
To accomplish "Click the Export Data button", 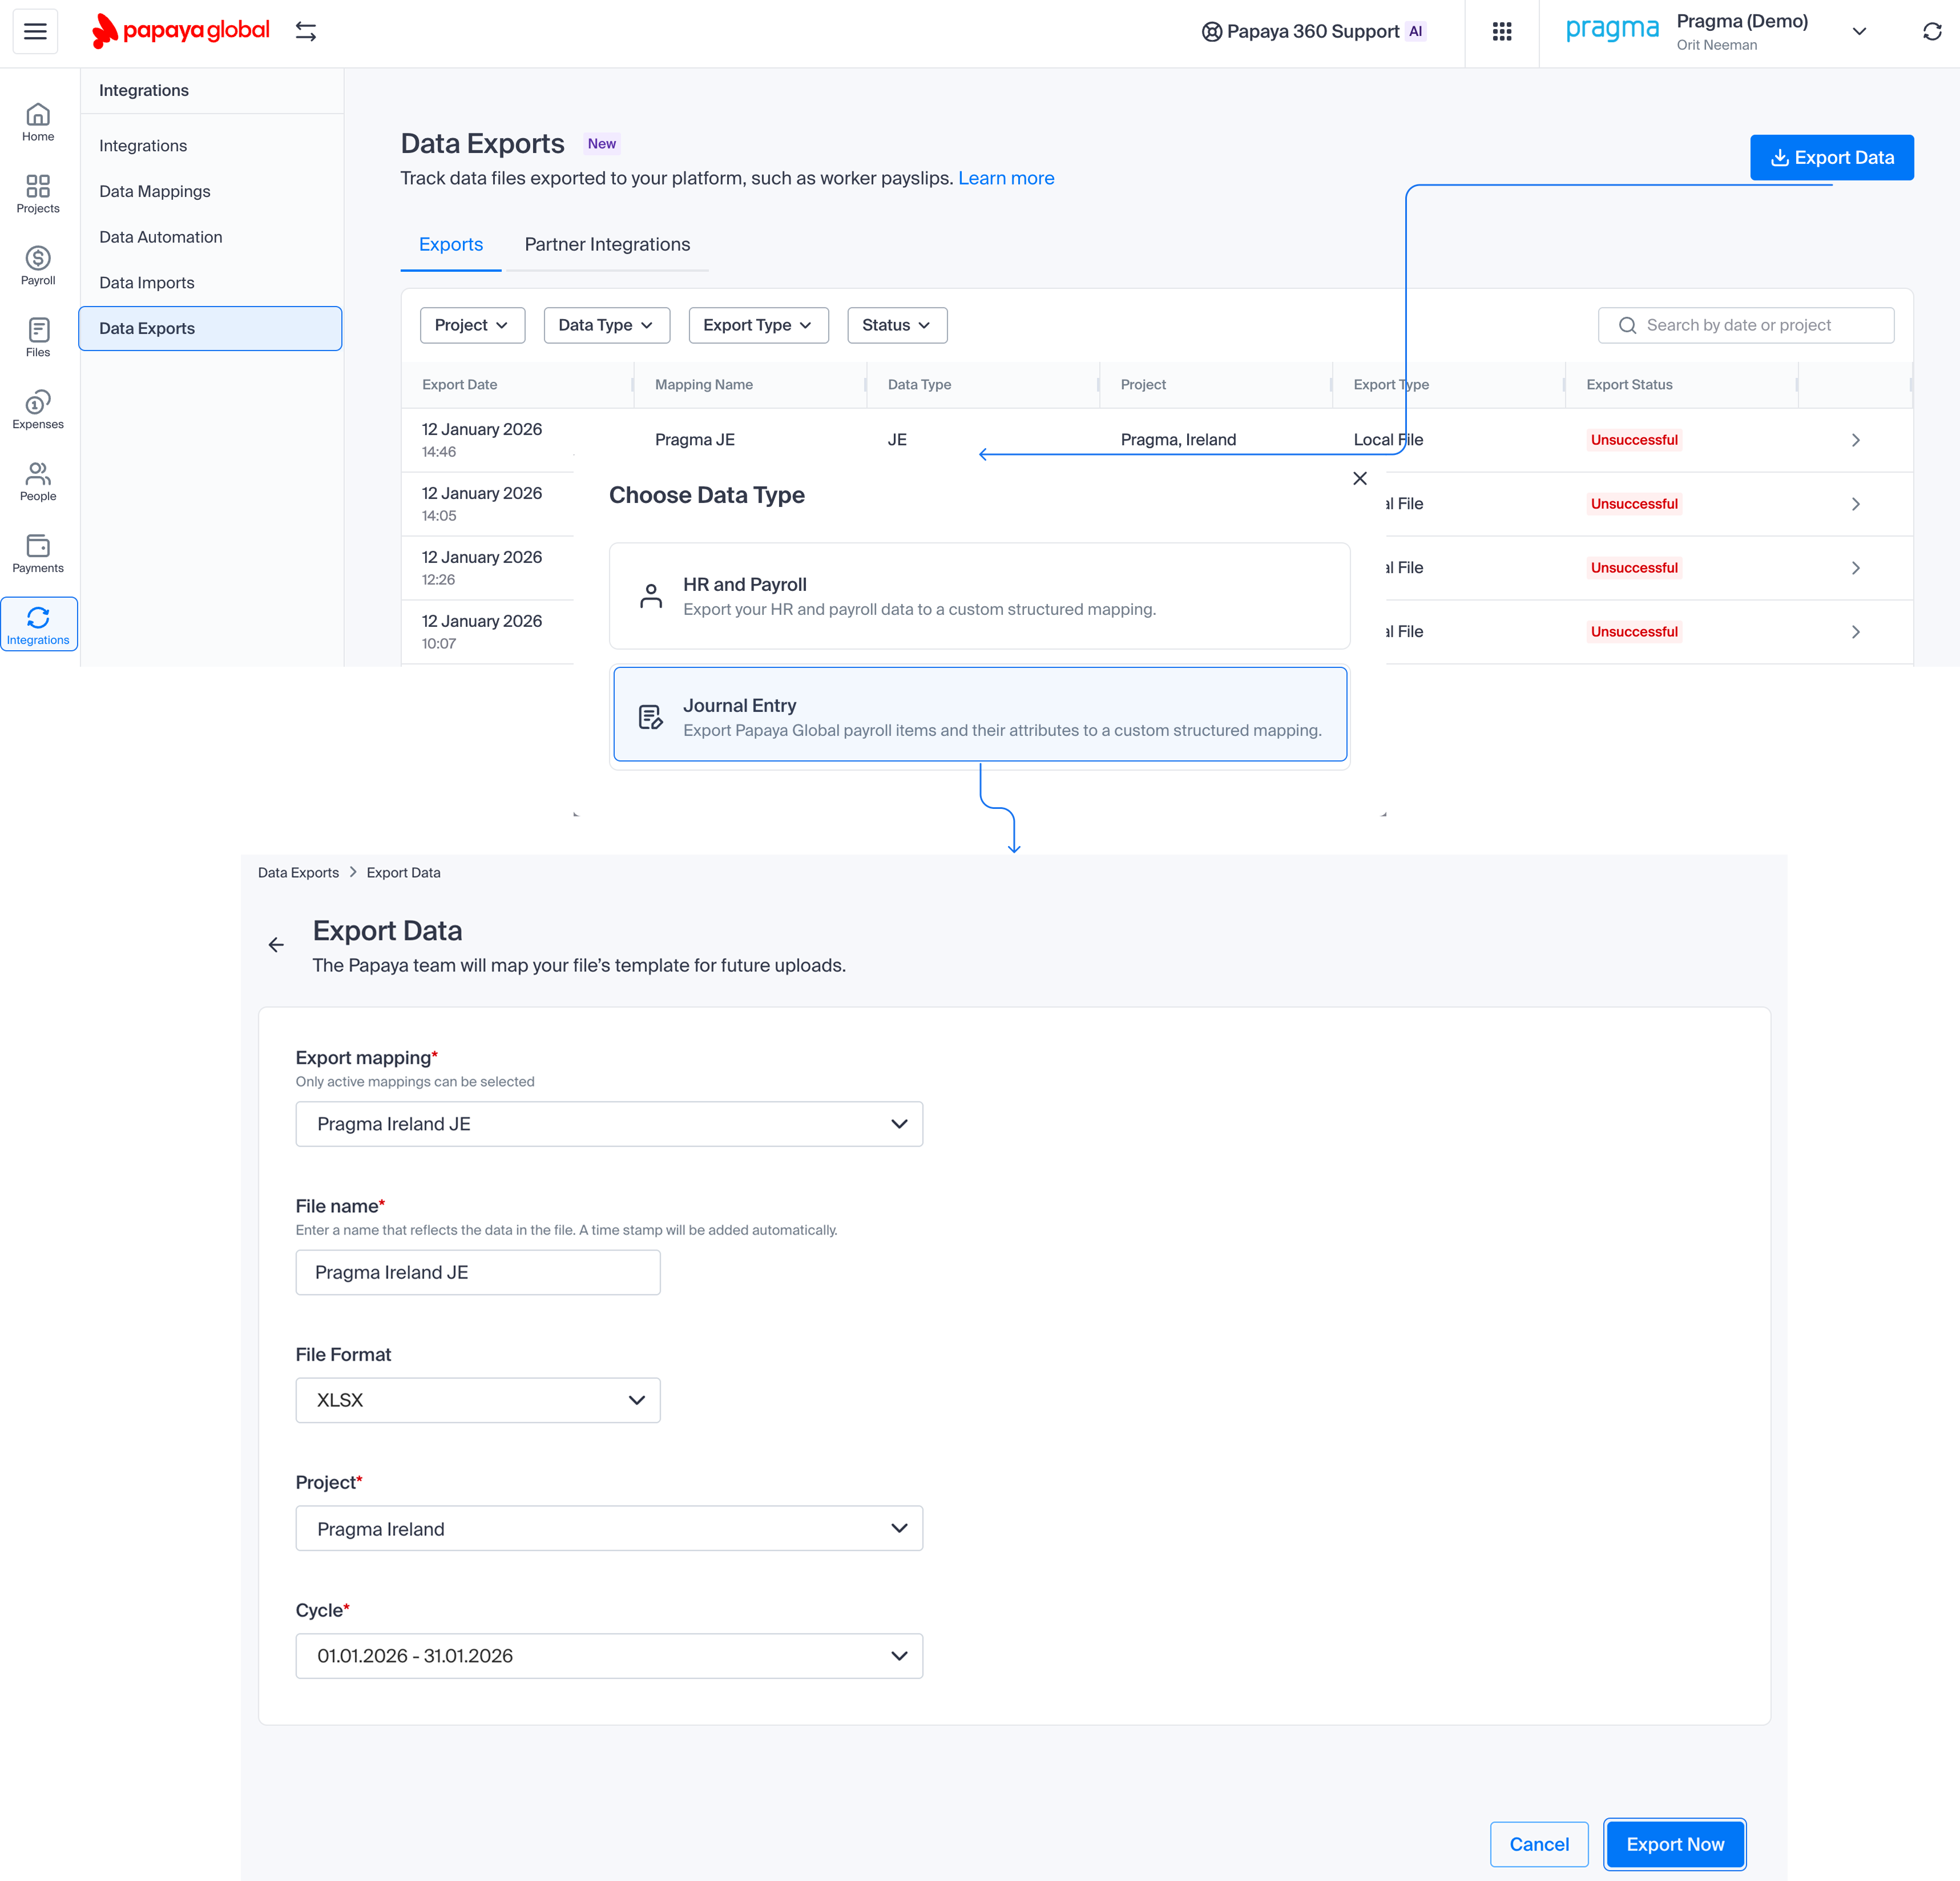I will tap(1831, 158).
